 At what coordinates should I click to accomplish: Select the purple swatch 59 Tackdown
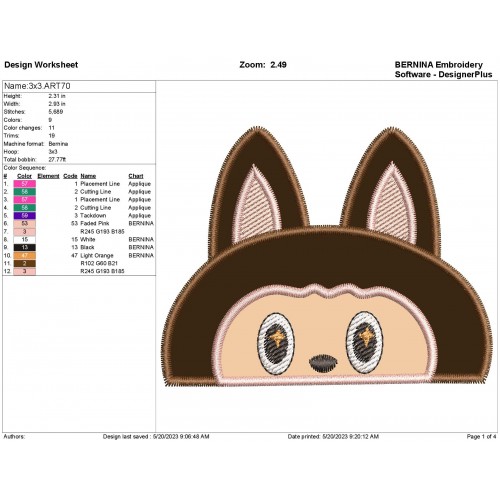(24, 216)
